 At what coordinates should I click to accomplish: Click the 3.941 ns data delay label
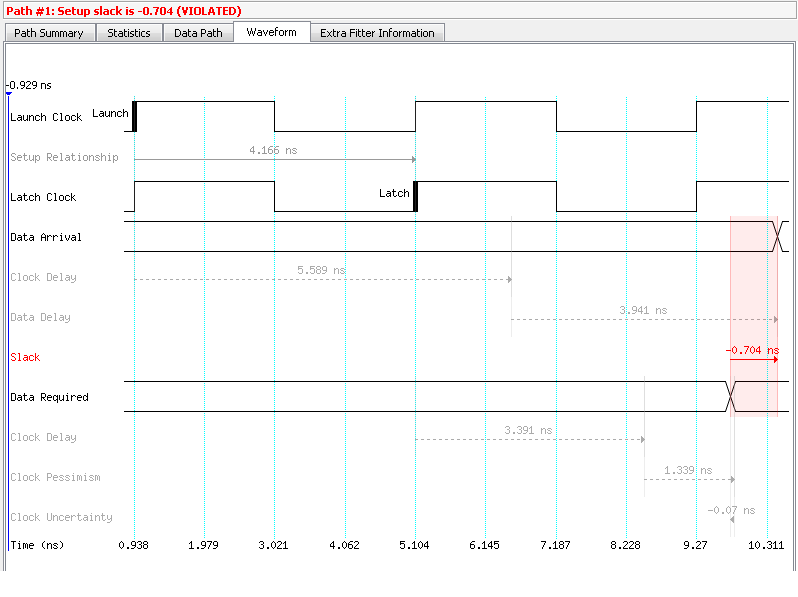click(643, 310)
